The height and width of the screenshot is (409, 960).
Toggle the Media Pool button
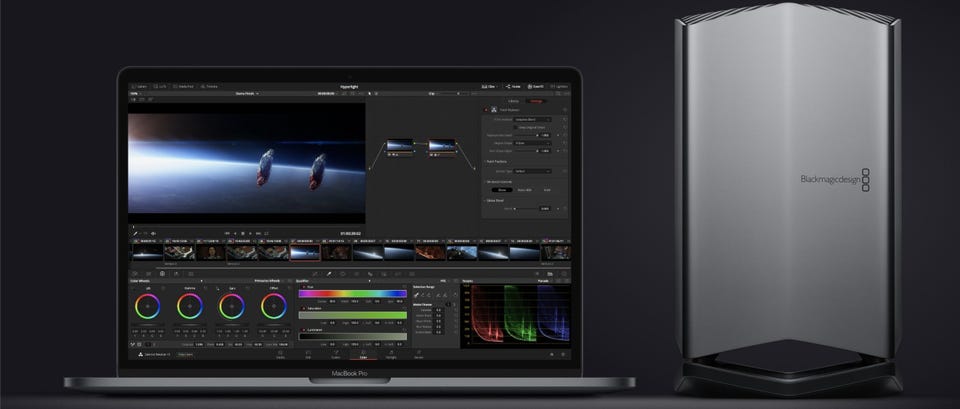(x=182, y=86)
